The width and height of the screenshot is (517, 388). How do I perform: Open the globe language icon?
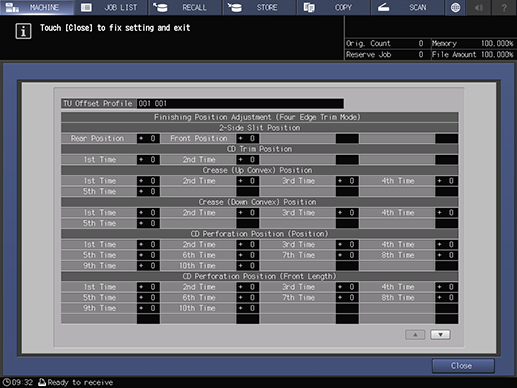coord(455,7)
